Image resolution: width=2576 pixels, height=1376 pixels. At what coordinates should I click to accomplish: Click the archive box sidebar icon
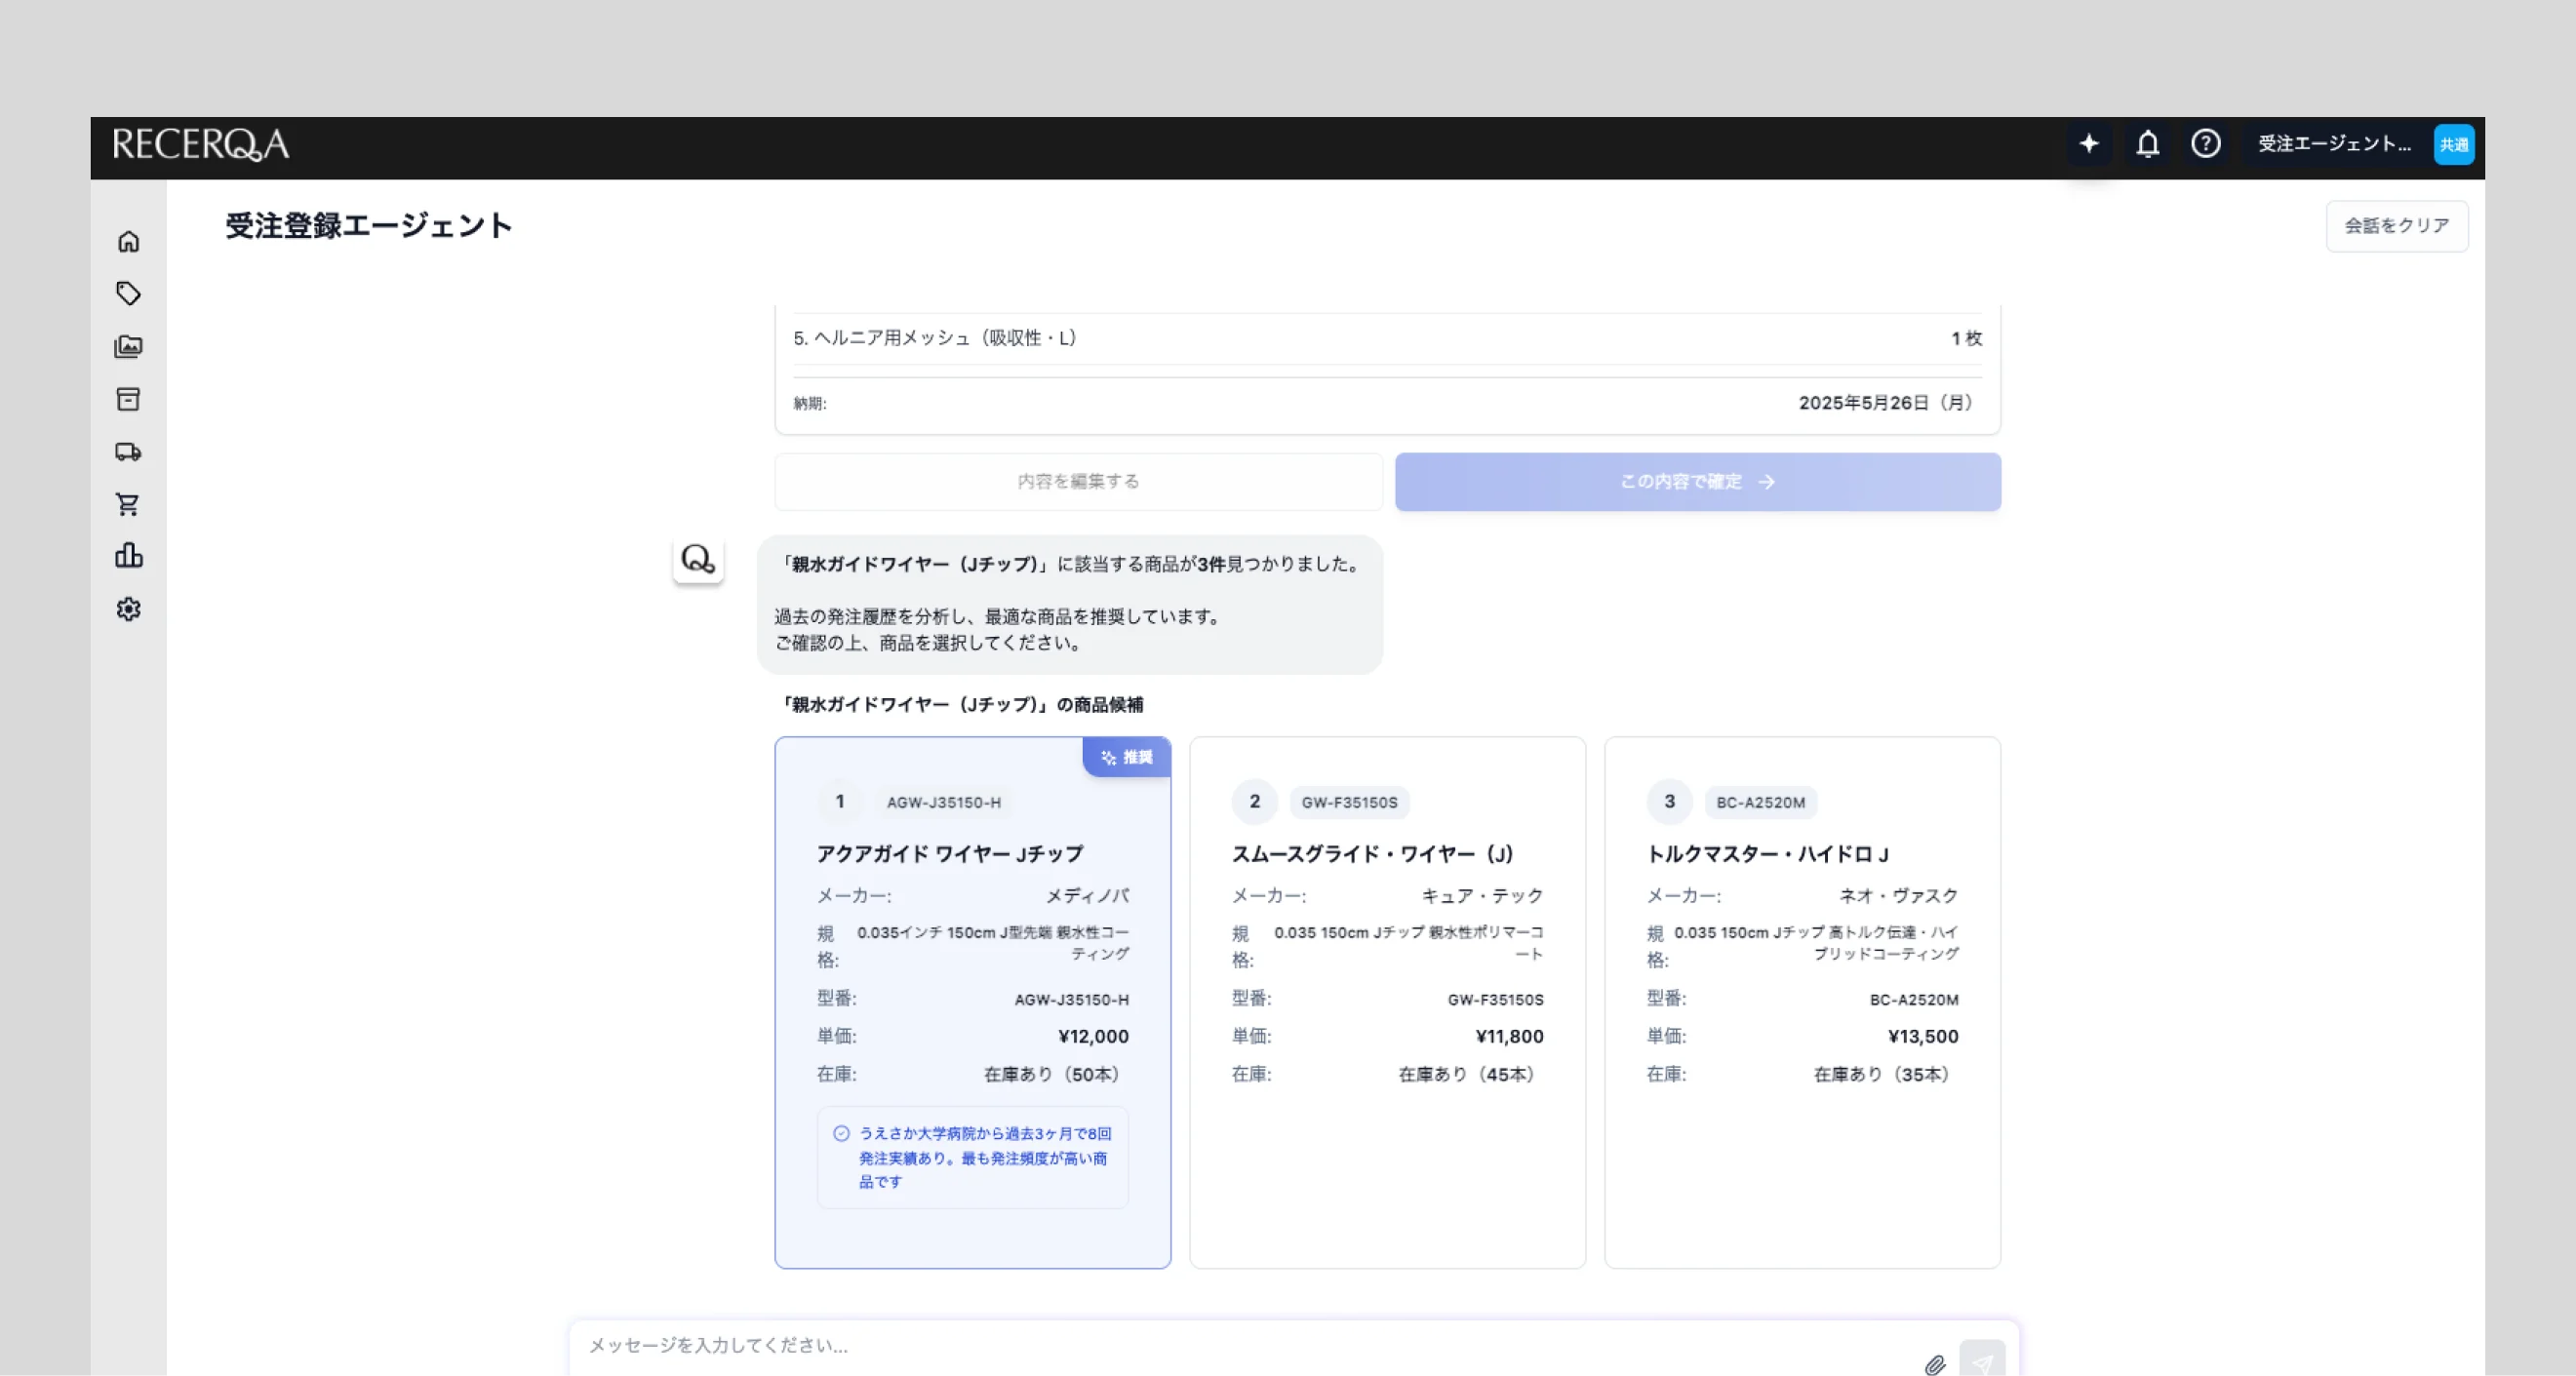point(128,399)
